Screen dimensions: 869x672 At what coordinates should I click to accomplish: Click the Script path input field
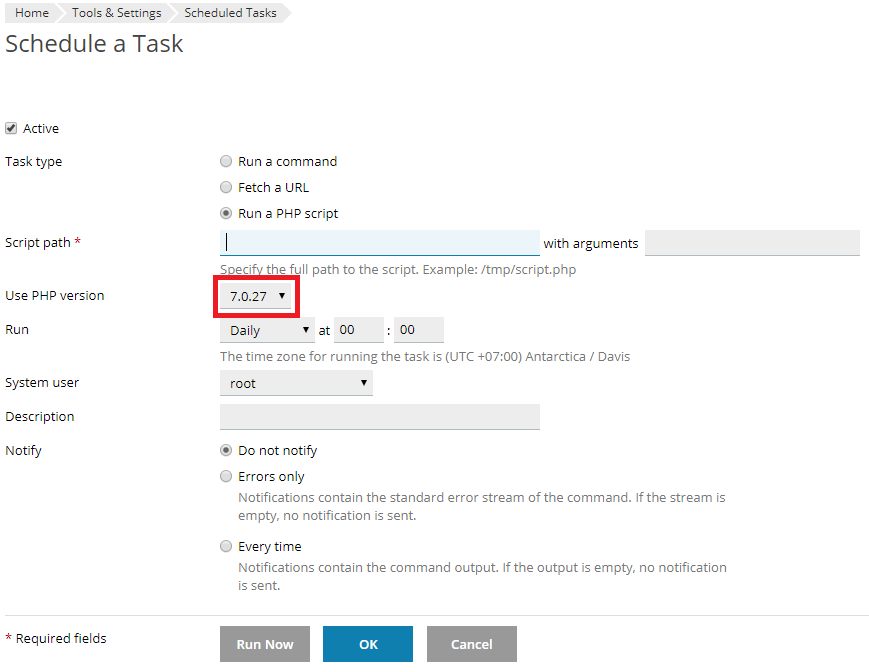(x=379, y=243)
